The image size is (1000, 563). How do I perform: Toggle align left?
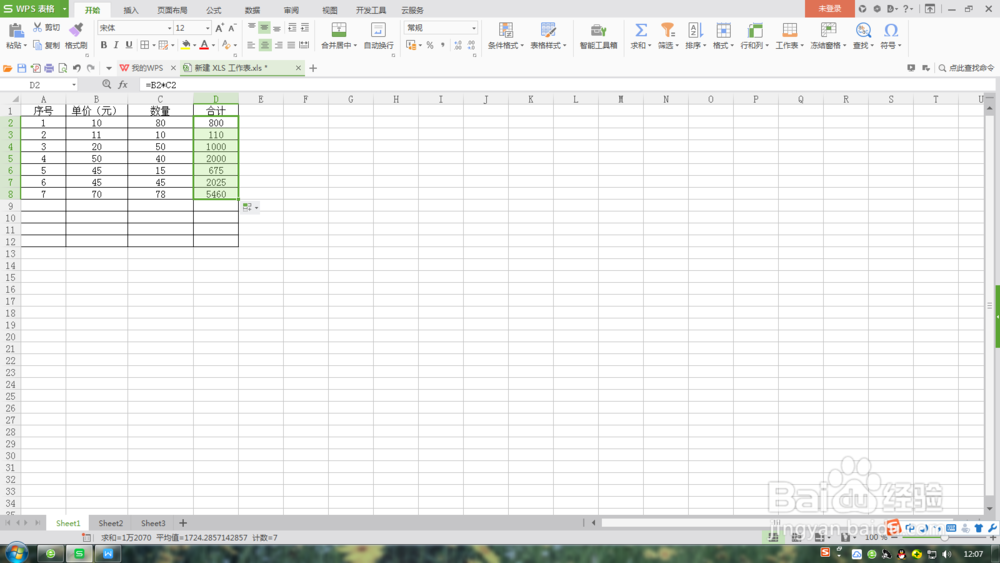(x=251, y=45)
